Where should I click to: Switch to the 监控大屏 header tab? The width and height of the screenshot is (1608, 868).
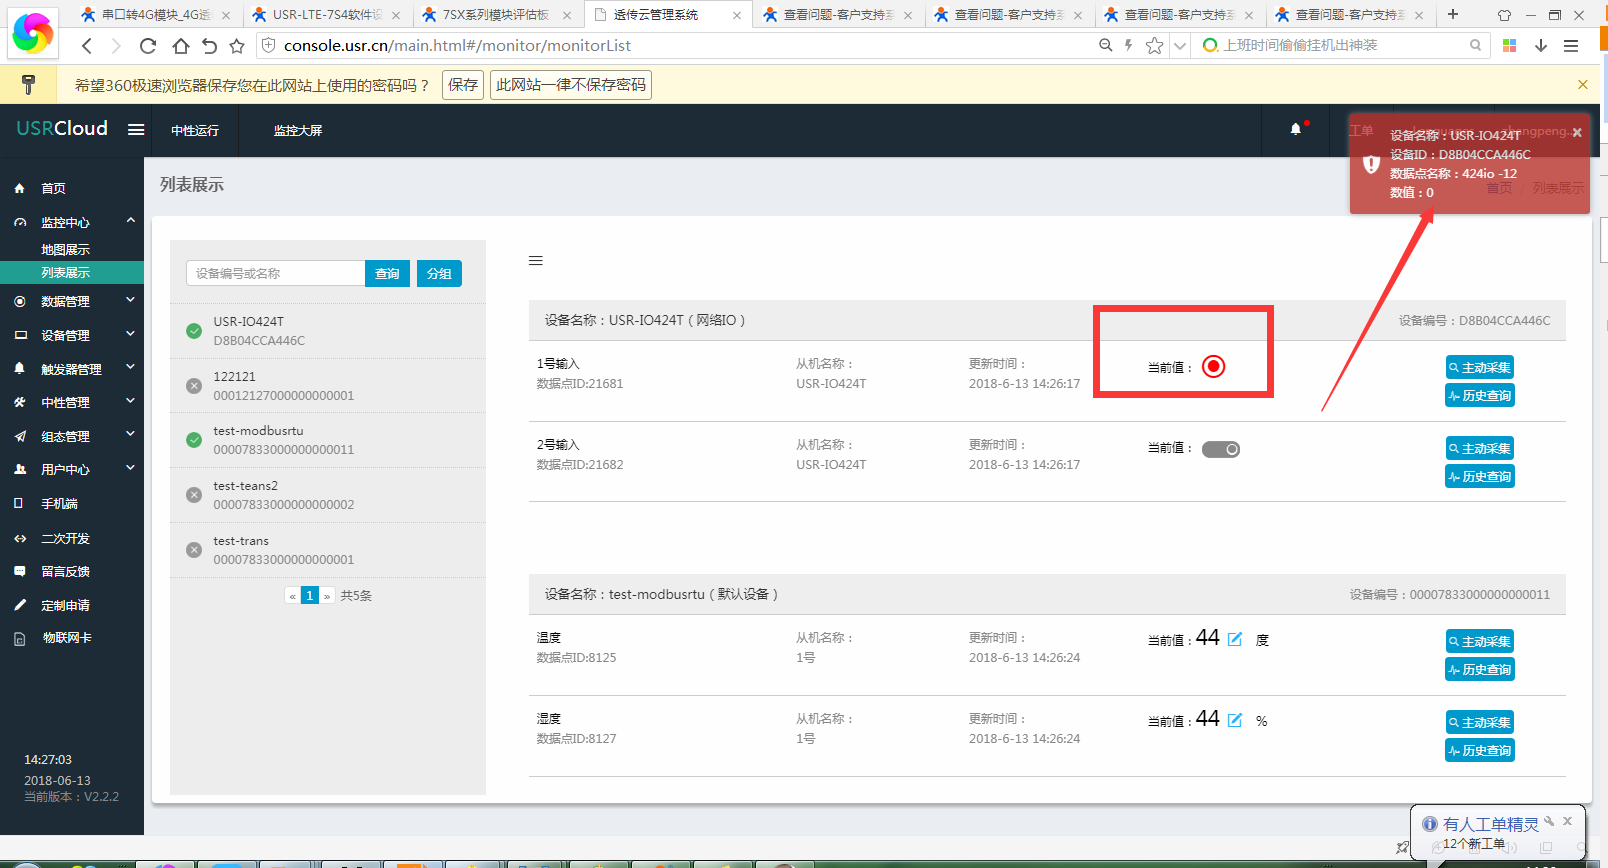click(298, 131)
